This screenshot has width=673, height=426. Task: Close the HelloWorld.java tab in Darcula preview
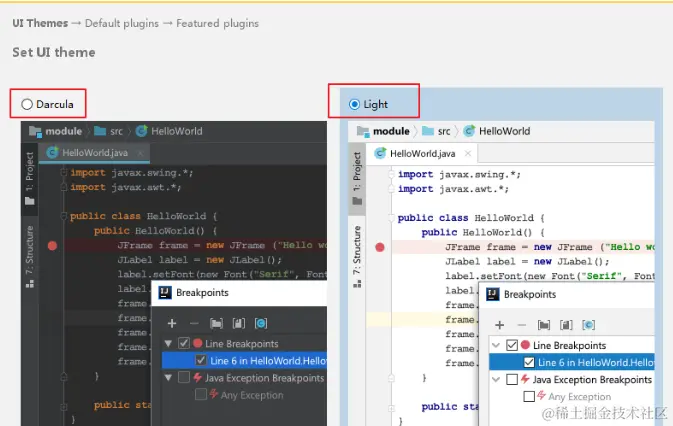click(140, 153)
